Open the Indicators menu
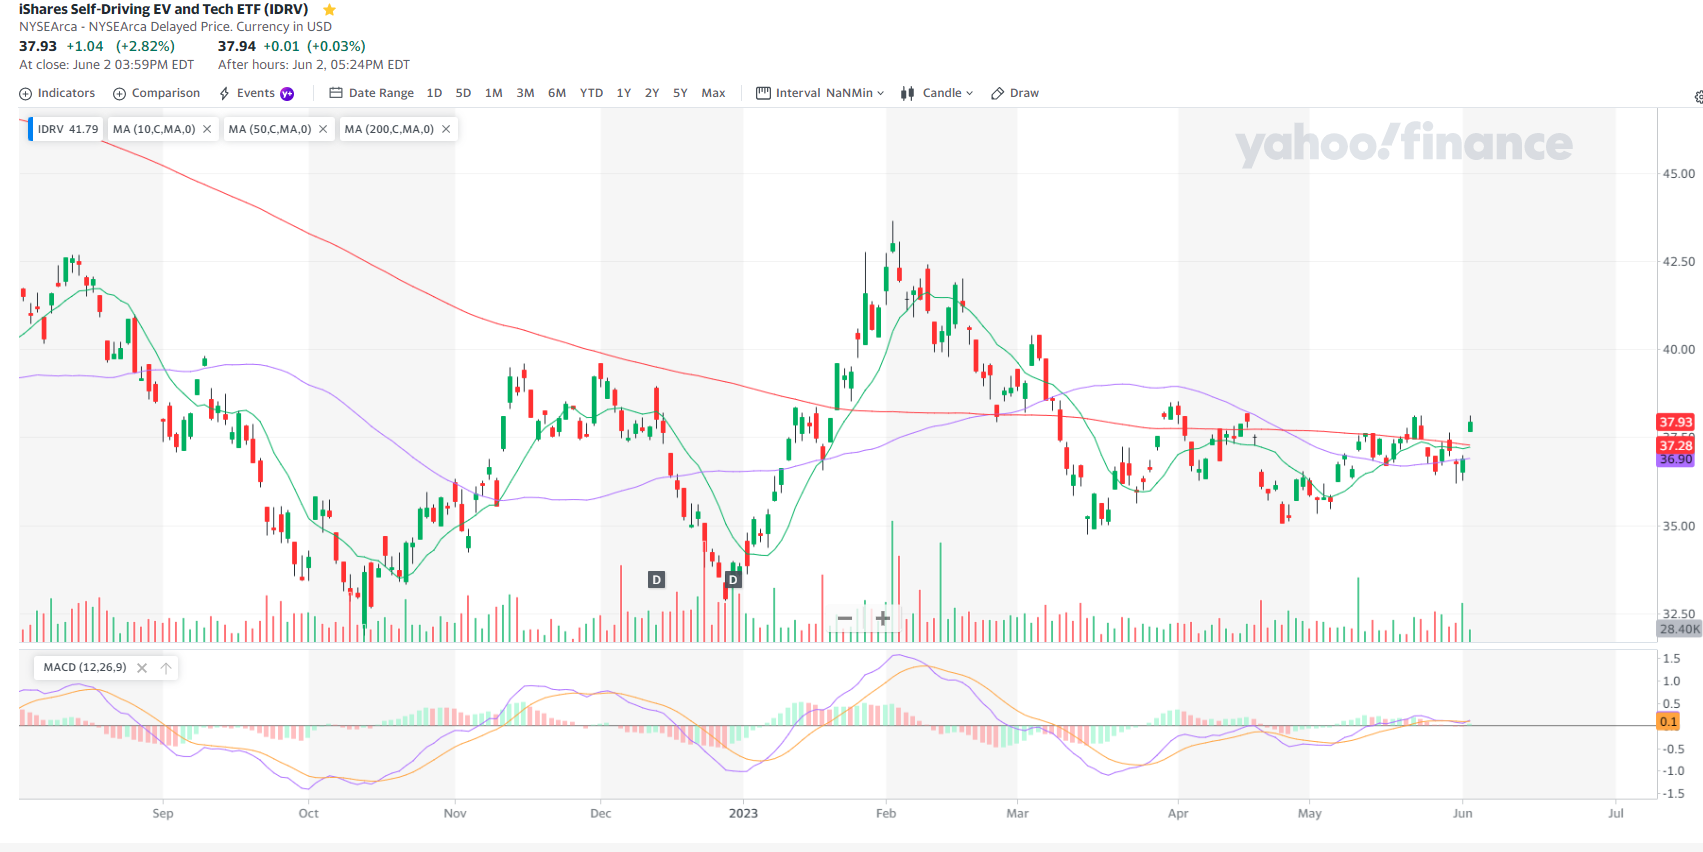Image resolution: width=1703 pixels, height=852 pixels. [57, 93]
